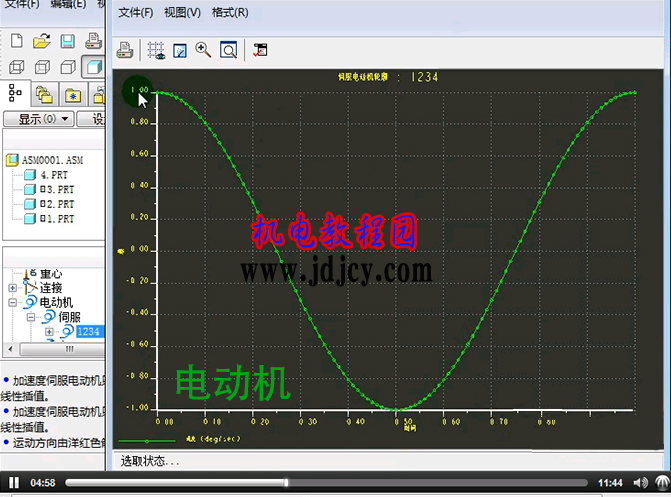Screen dimensions: 671x497
Task: Select 01.PRT in model tree
Action: tap(57, 219)
